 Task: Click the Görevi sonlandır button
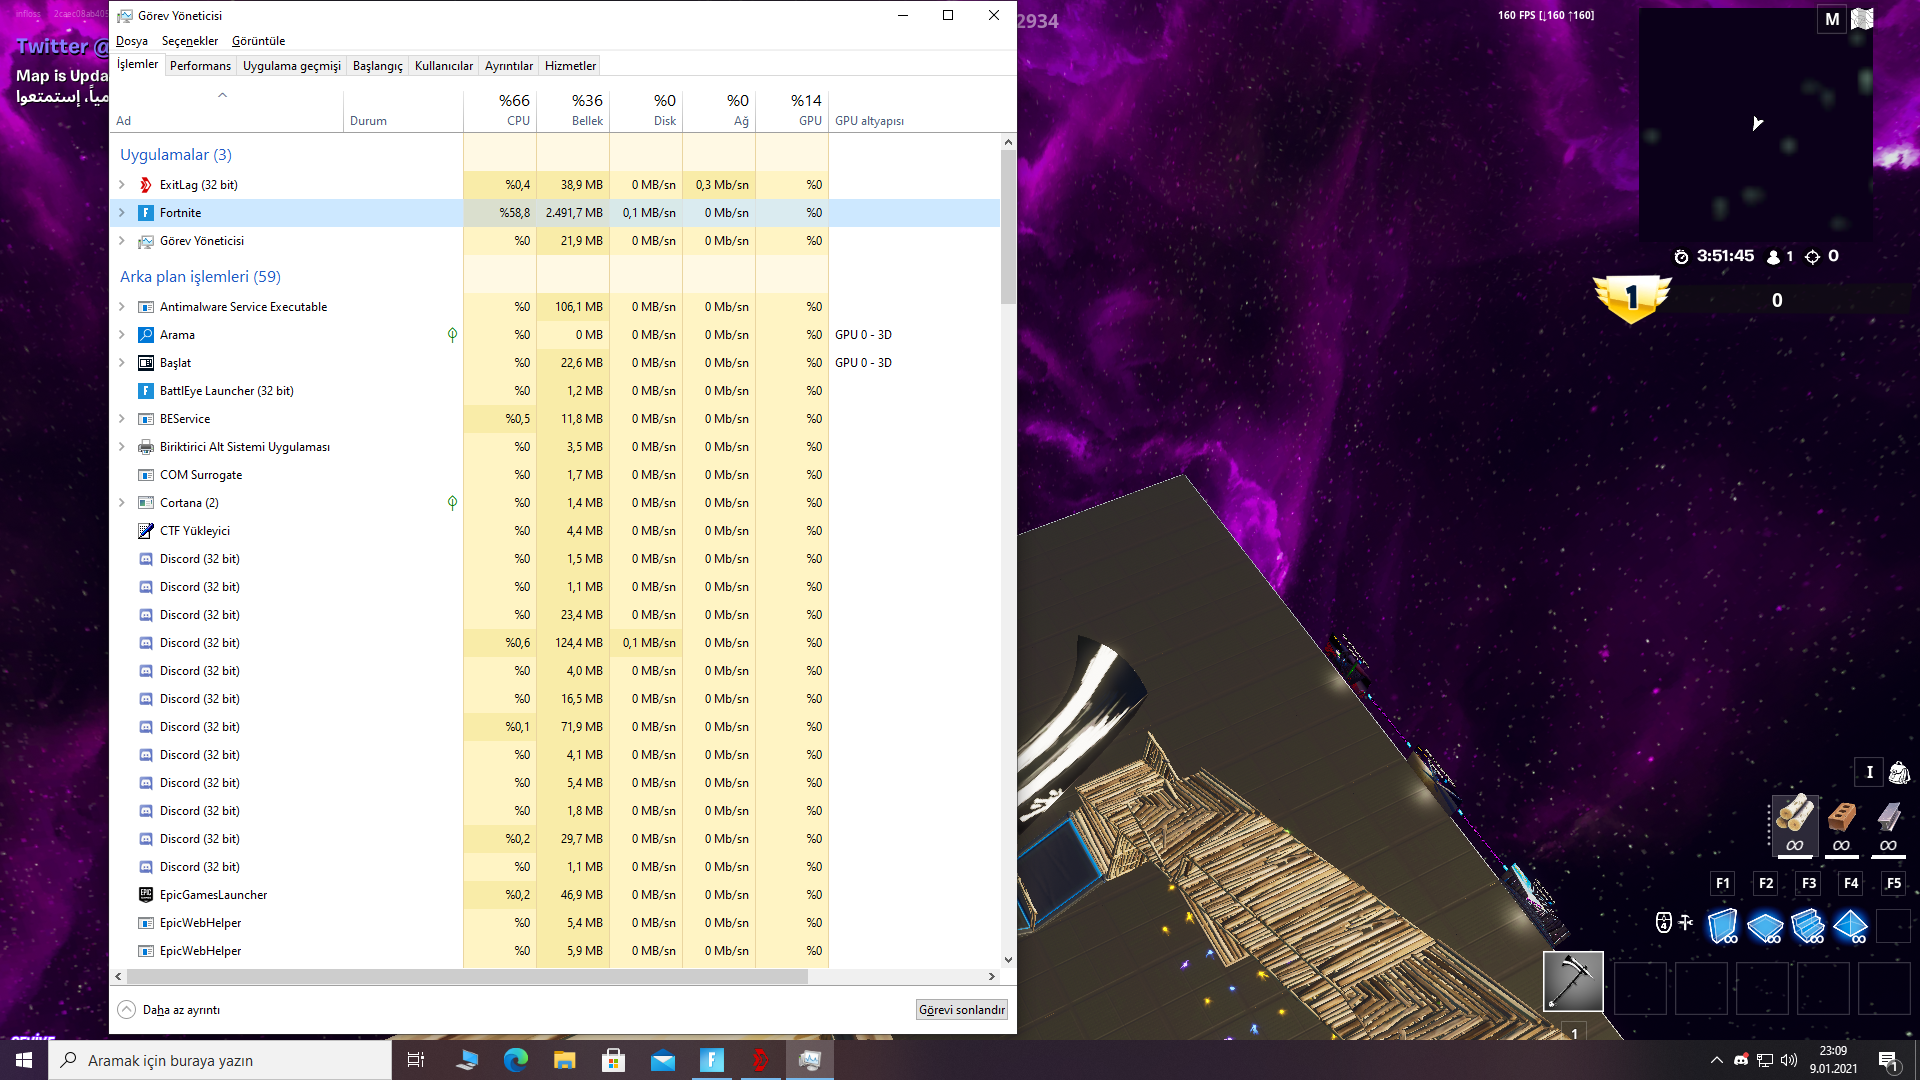pyautogui.click(x=961, y=1010)
